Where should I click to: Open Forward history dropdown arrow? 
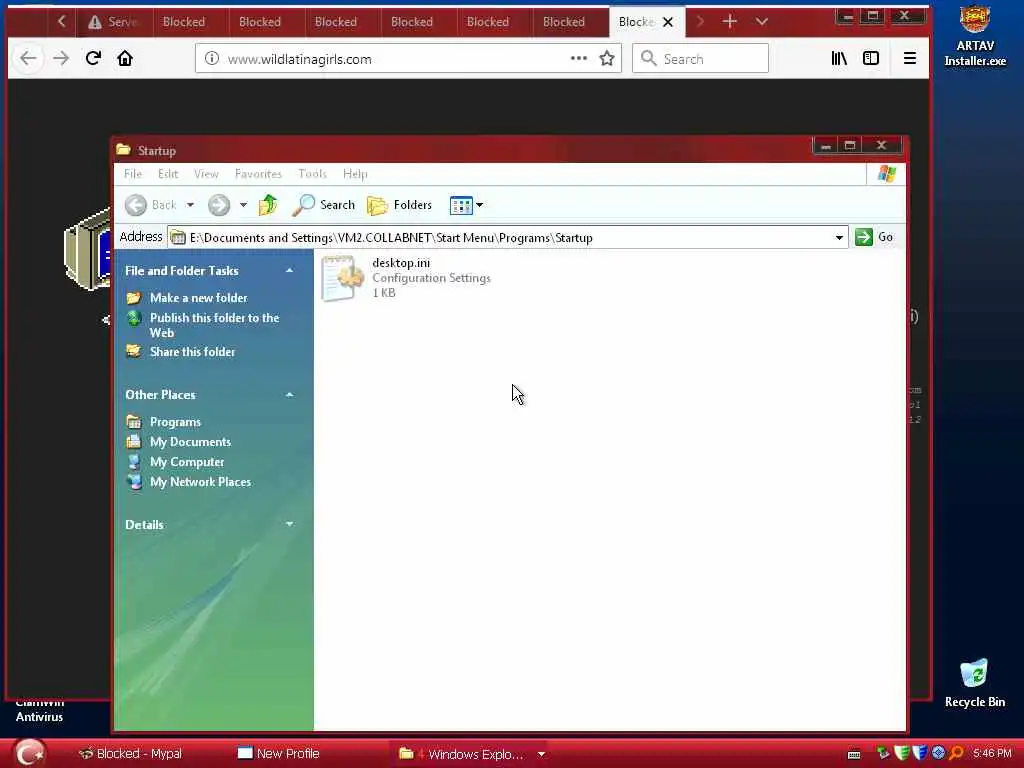click(243, 205)
